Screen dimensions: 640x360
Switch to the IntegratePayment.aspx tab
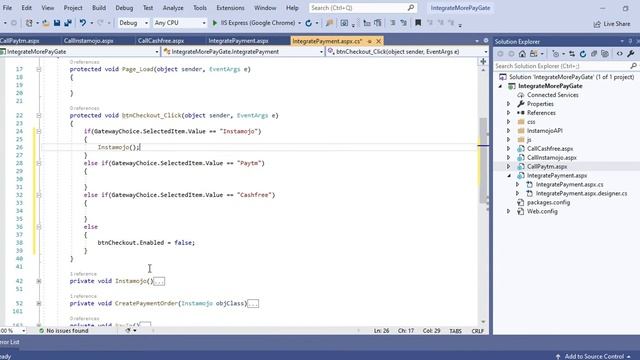[x=238, y=41]
